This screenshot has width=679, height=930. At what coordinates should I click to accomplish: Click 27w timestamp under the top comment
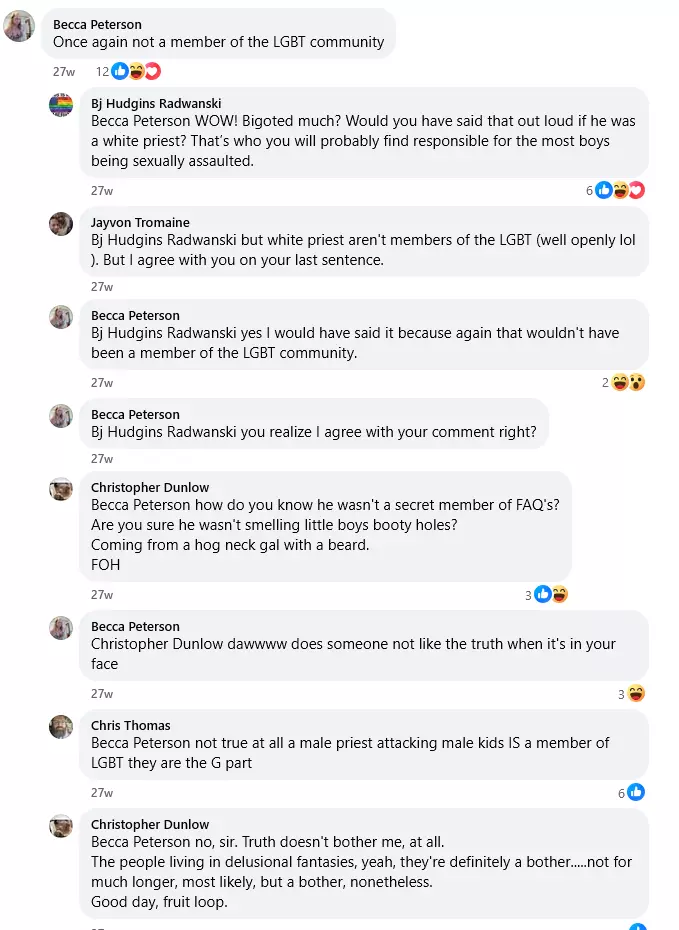tap(64, 71)
